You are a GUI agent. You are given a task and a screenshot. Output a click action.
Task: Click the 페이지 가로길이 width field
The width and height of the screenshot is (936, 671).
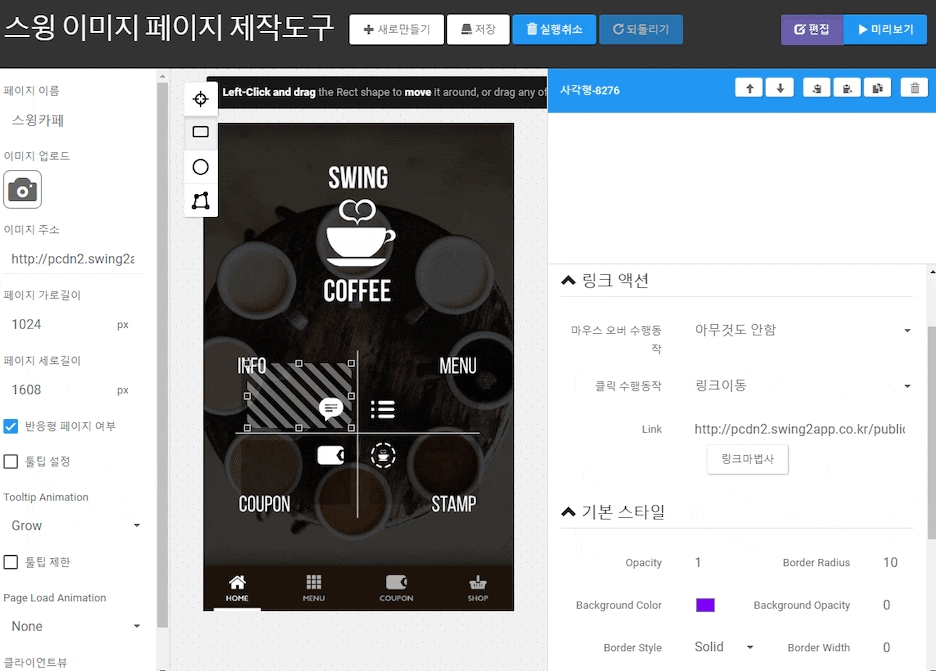[60, 325]
